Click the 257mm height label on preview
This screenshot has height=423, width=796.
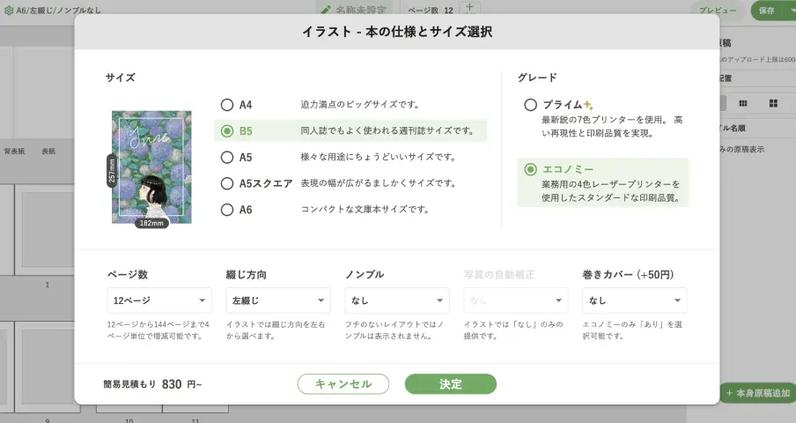[x=112, y=171]
